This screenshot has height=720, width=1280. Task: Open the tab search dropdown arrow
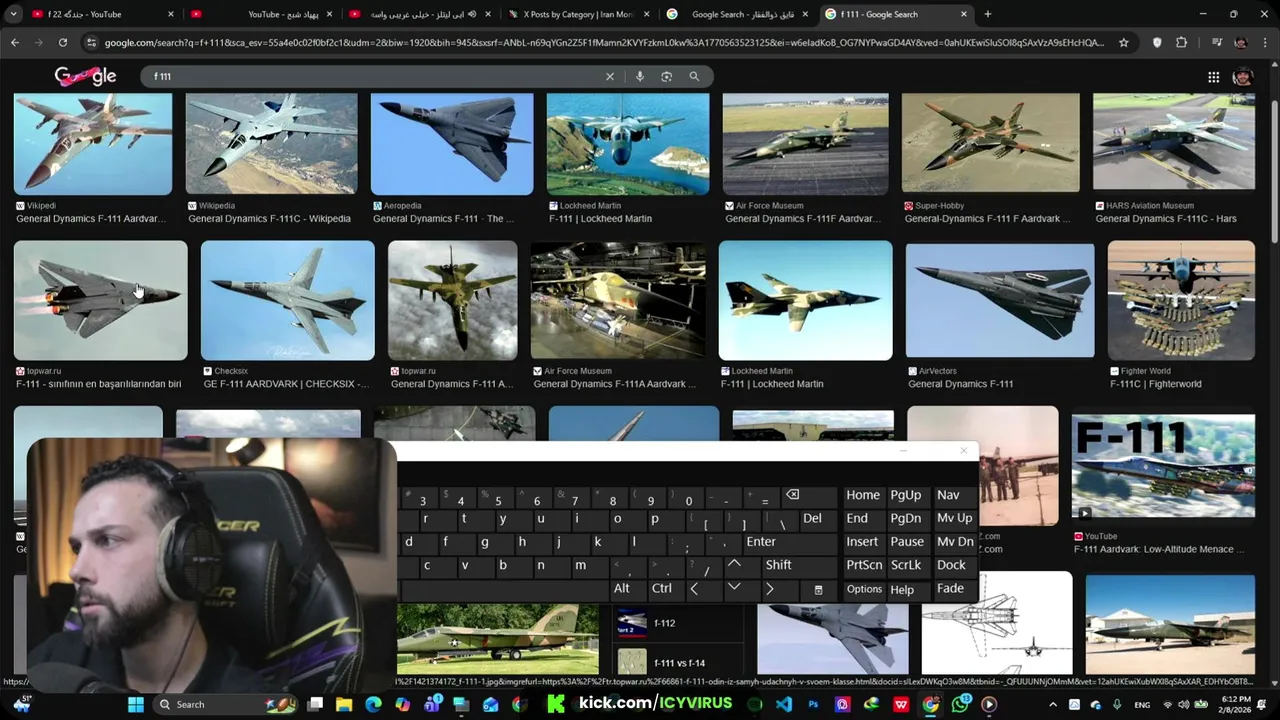[13, 14]
